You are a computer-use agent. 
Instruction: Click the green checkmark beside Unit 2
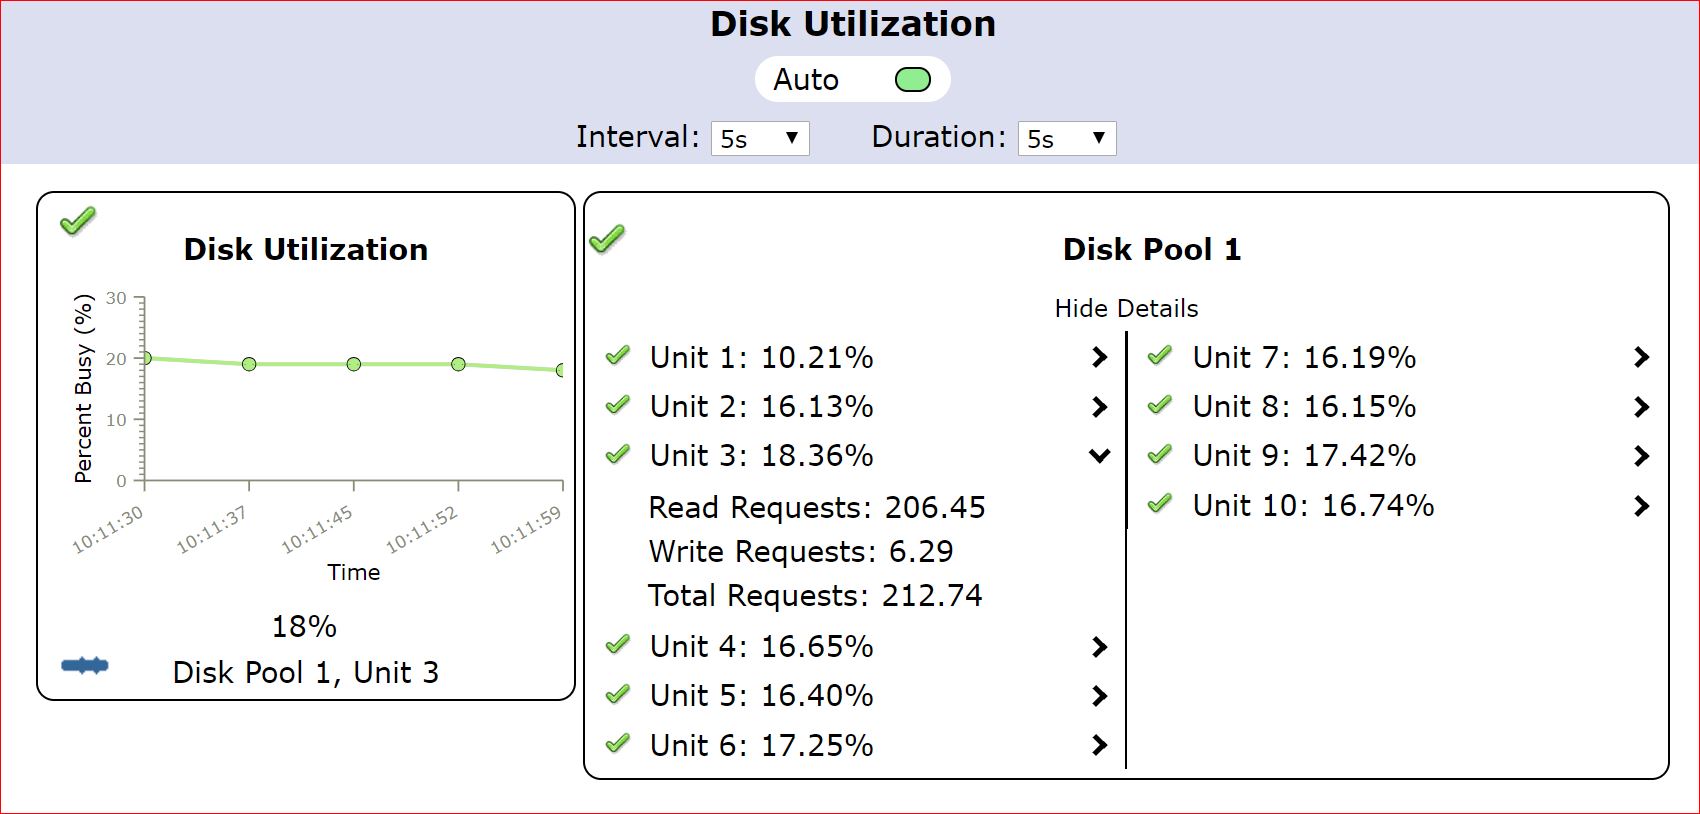pos(618,405)
